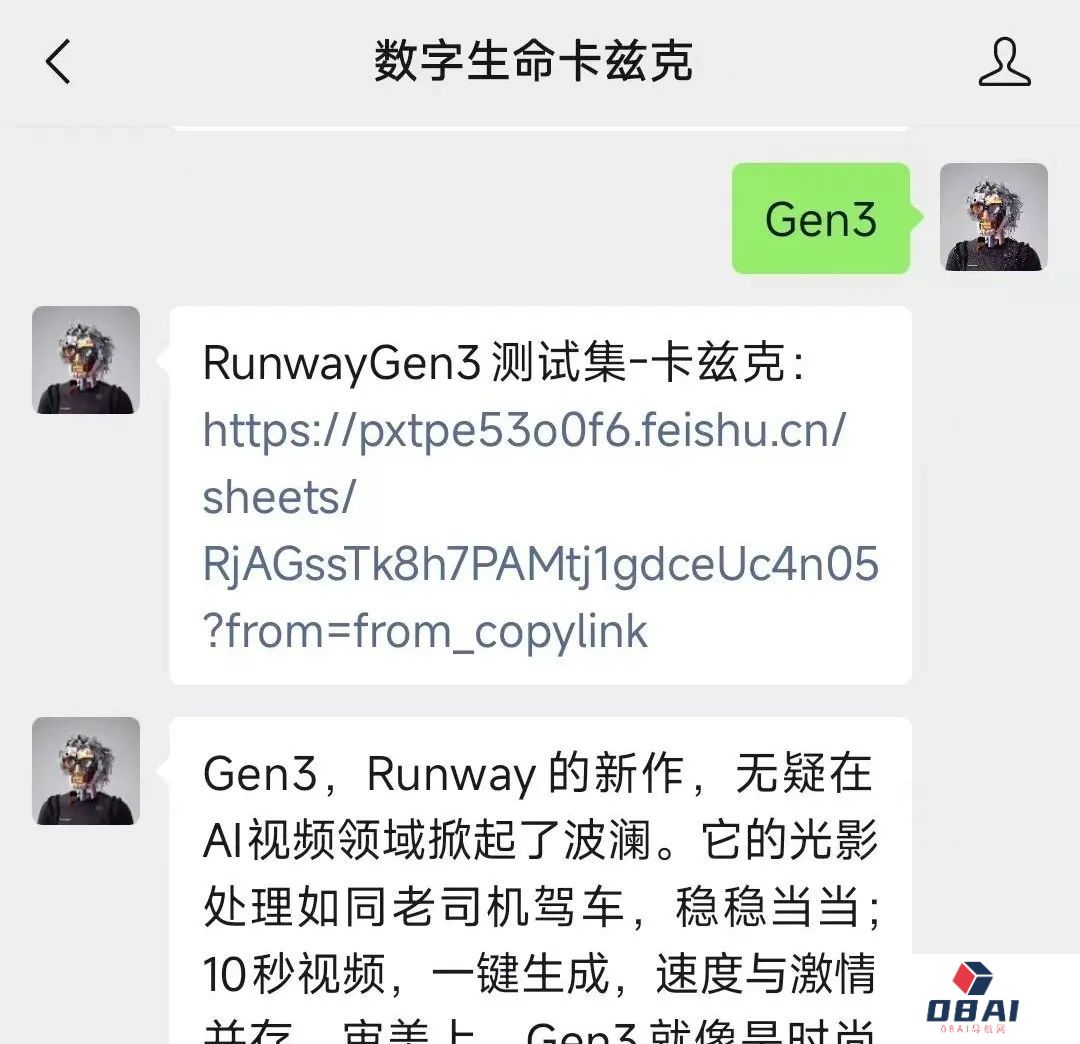The width and height of the screenshot is (1080, 1044).
Task: Open chat info via the profile icon
Action: click(x=1004, y=61)
